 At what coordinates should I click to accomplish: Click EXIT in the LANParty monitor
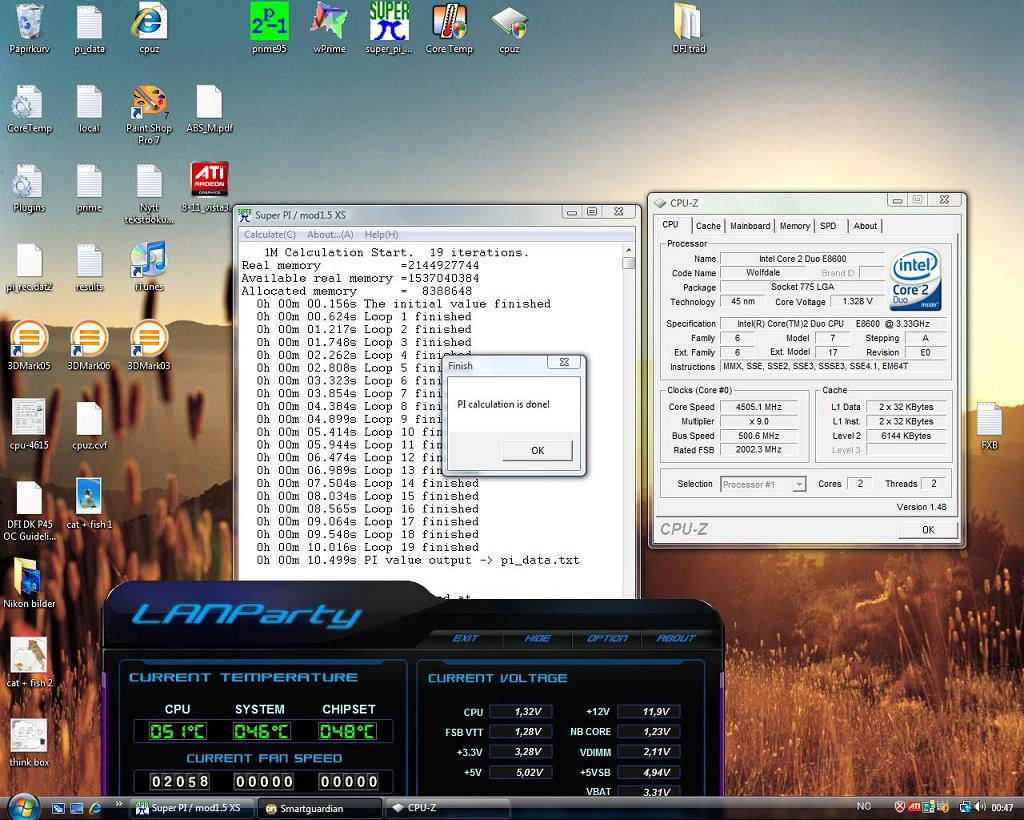point(466,638)
